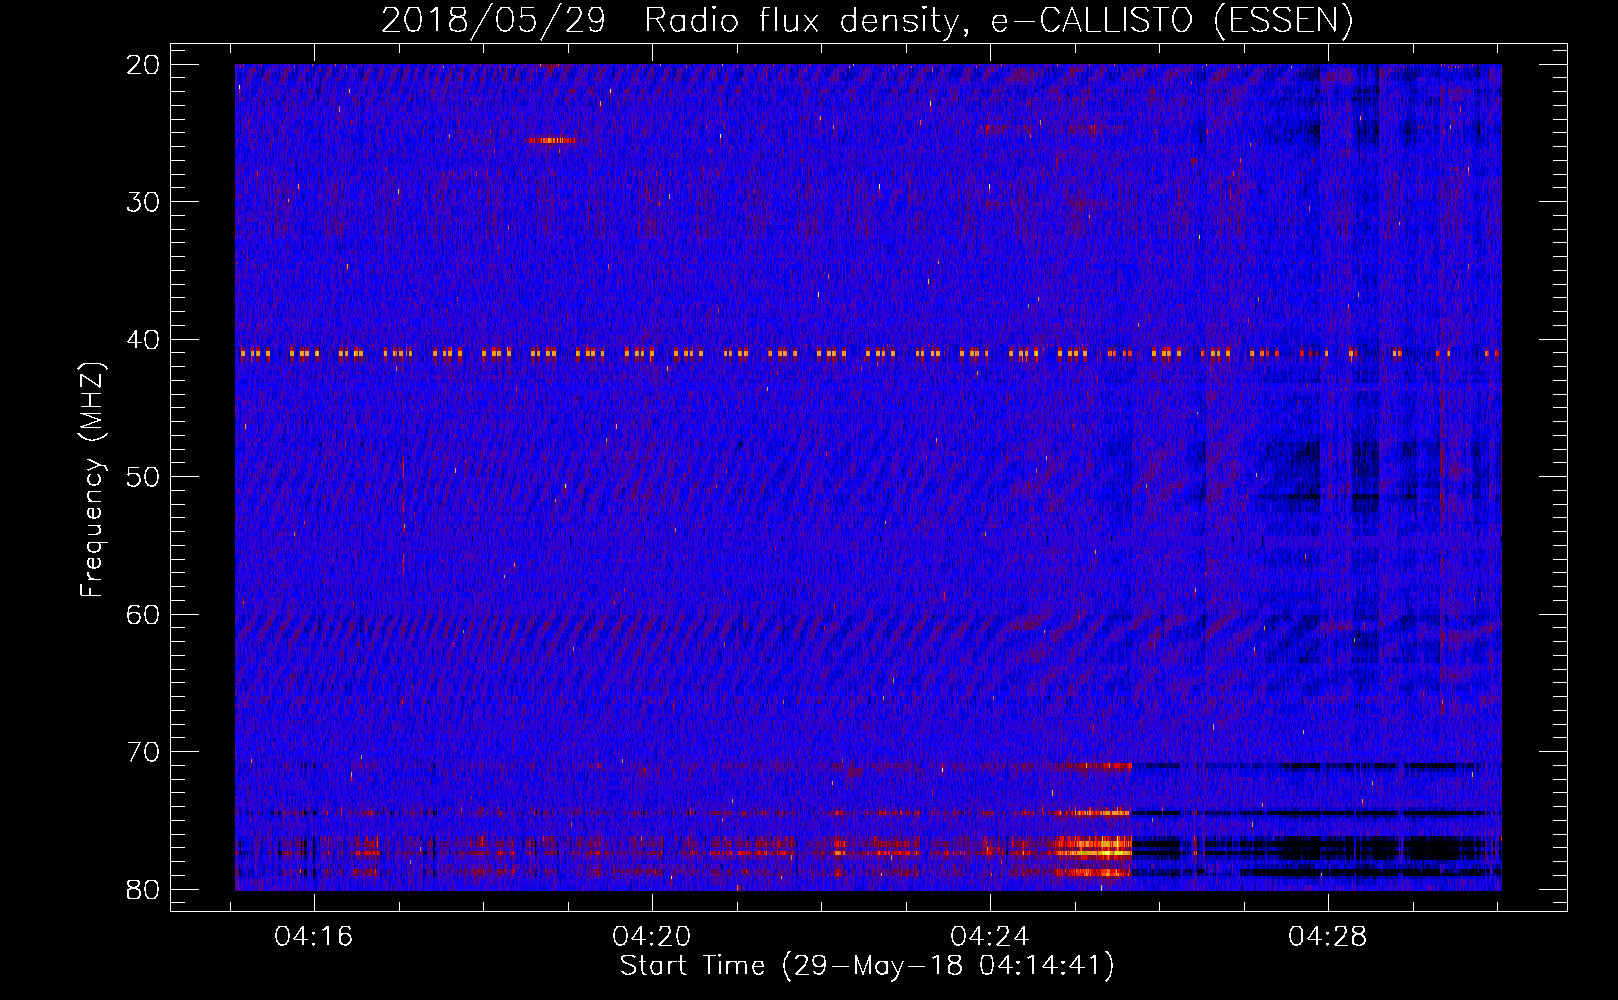The height and width of the screenshot is (1000, 1618).
Task: Click the 50 frequency tick label
Action: (x=144, y=477)
